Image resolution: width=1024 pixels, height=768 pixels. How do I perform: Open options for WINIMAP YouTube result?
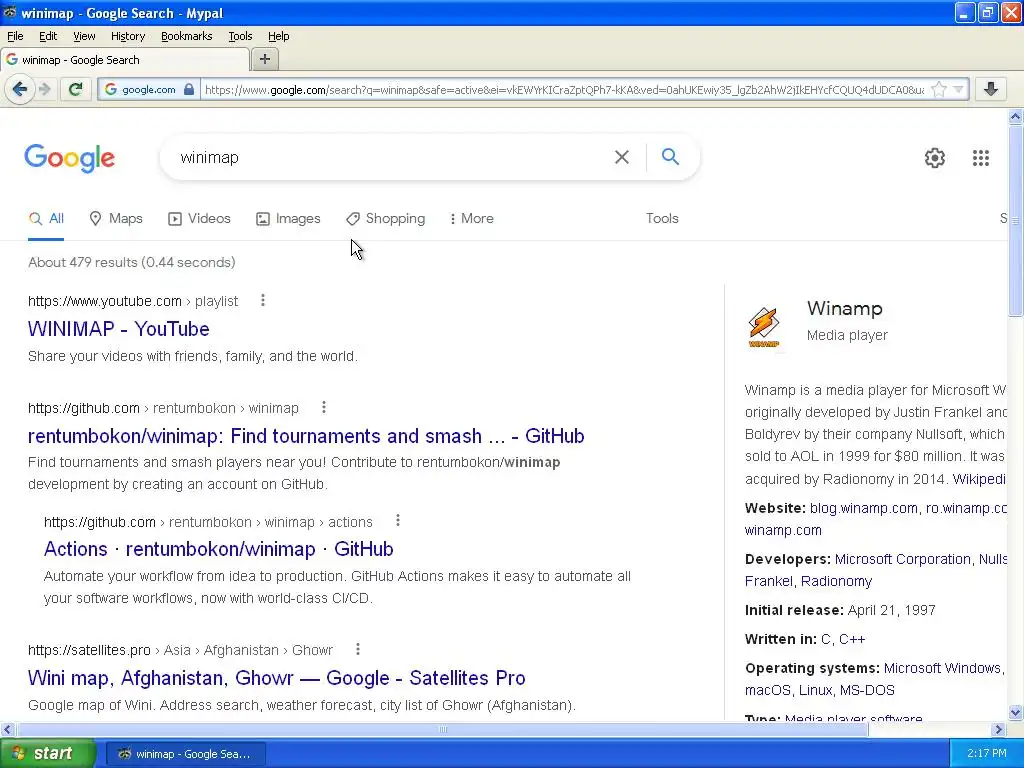pyautogui.click(x=263, y=300)
